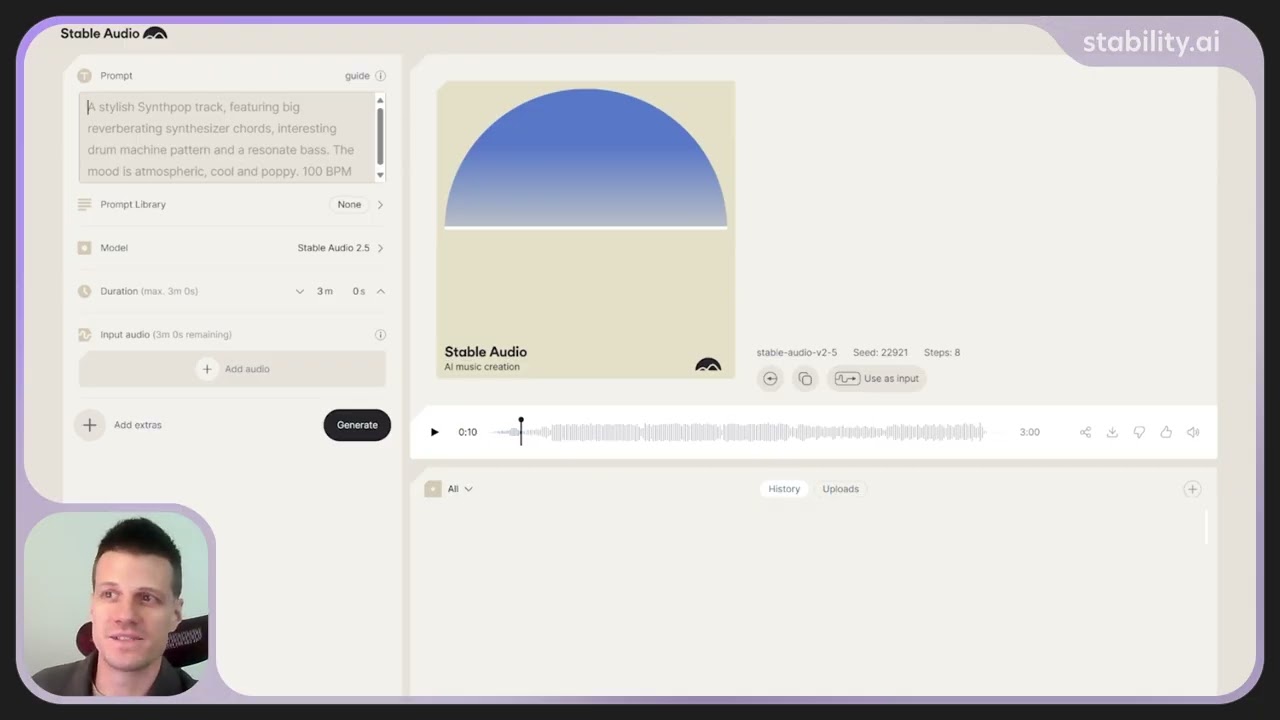Expand the Prompt Library chevron
1280x720 pixels.
point(380,205)
